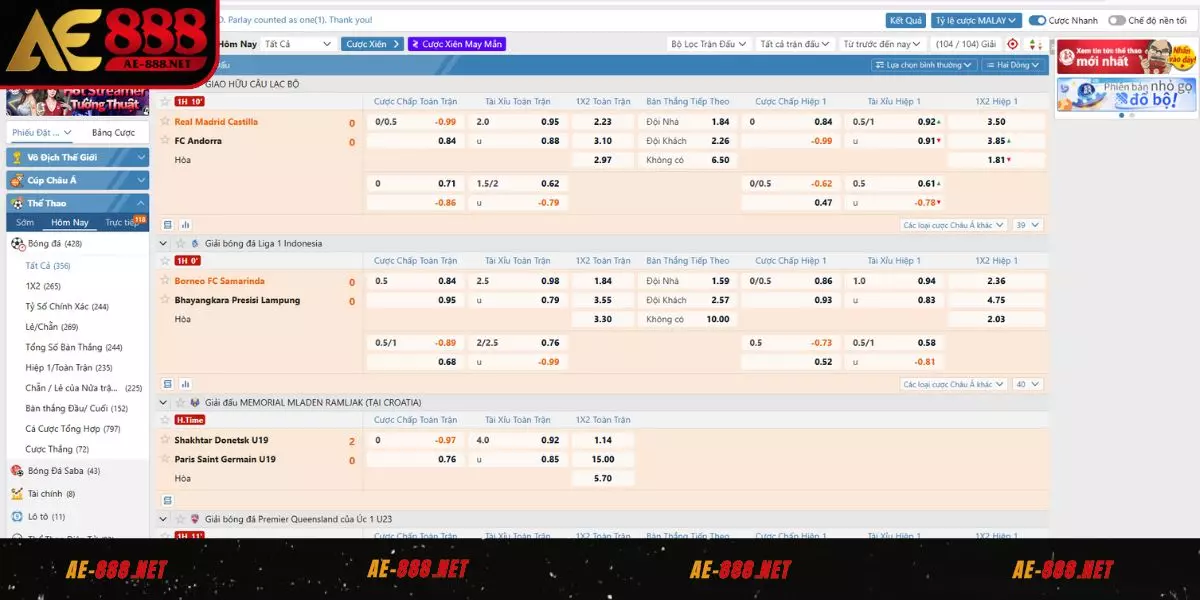Open the Hot Streamer Tướng Thuật banner
This screenshot has width=1200, height=600.
(x=77, y=101)
